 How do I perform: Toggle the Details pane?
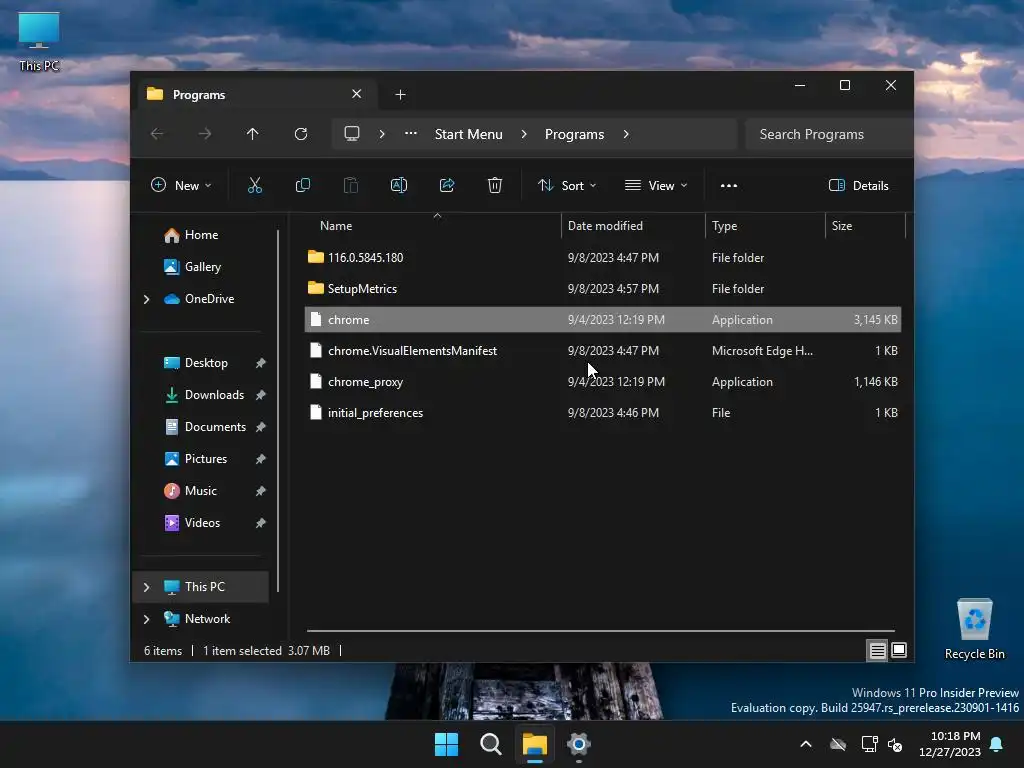coord(859,185)
